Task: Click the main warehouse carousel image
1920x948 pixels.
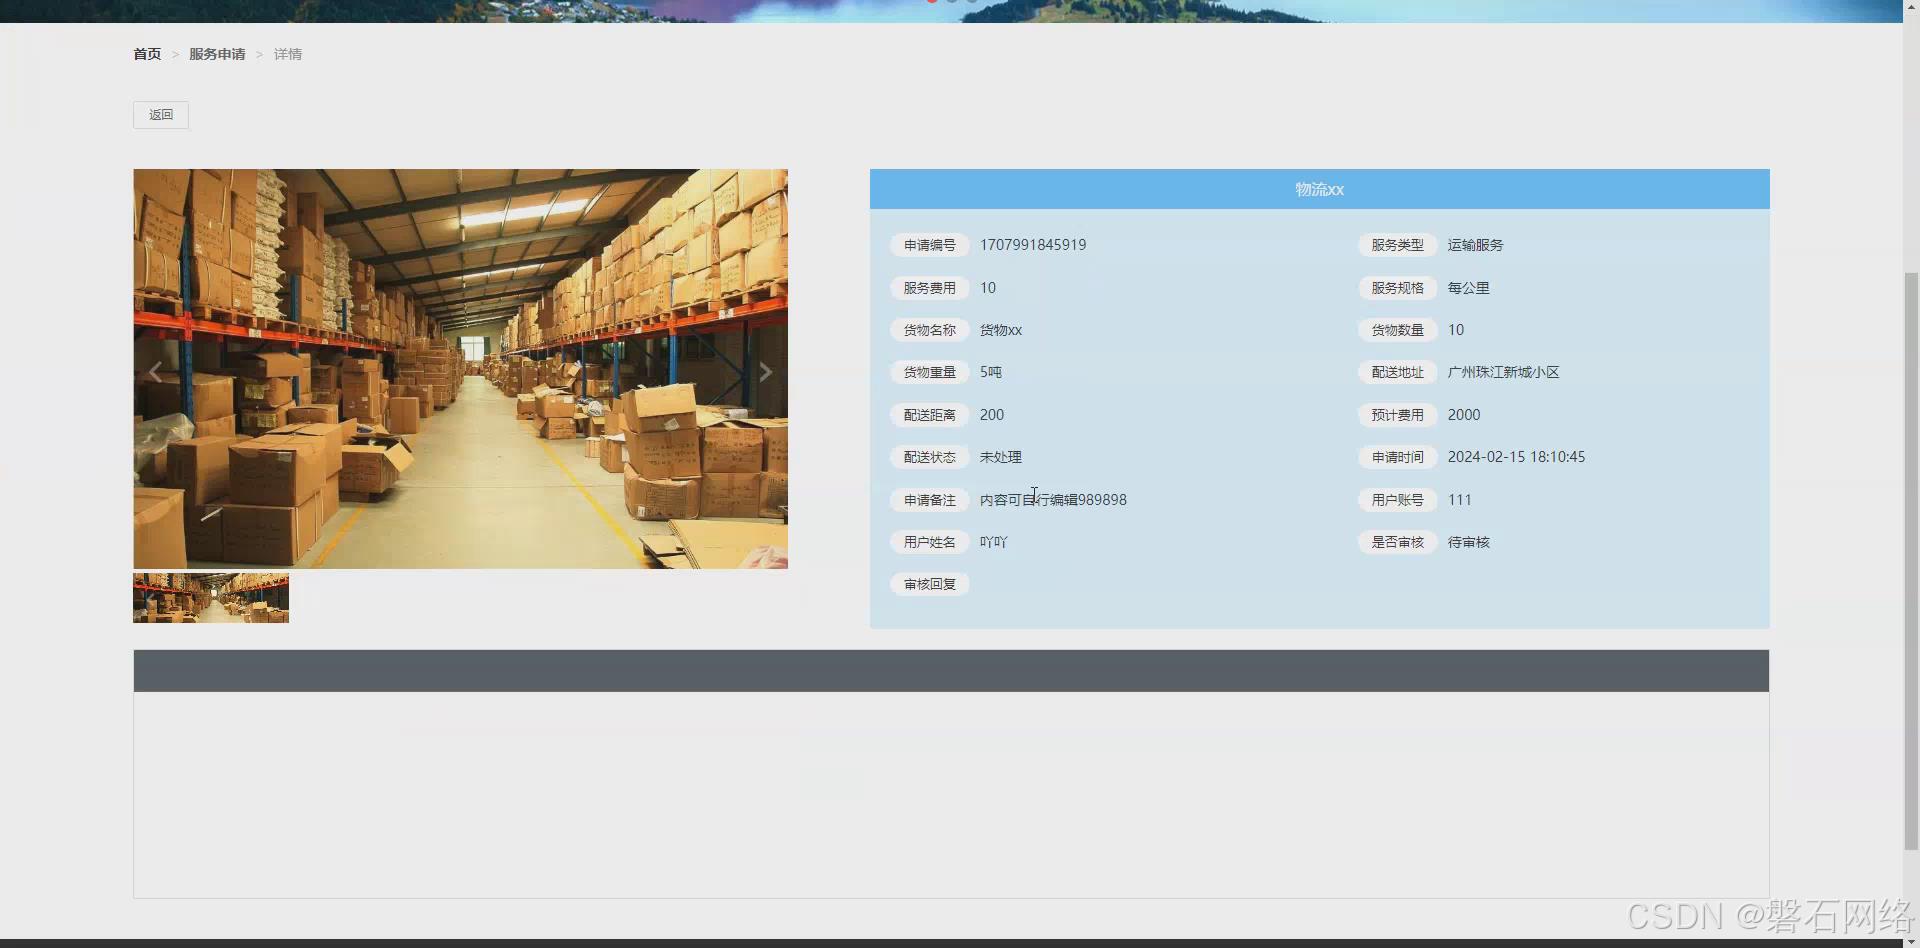Action: [460, 369]
